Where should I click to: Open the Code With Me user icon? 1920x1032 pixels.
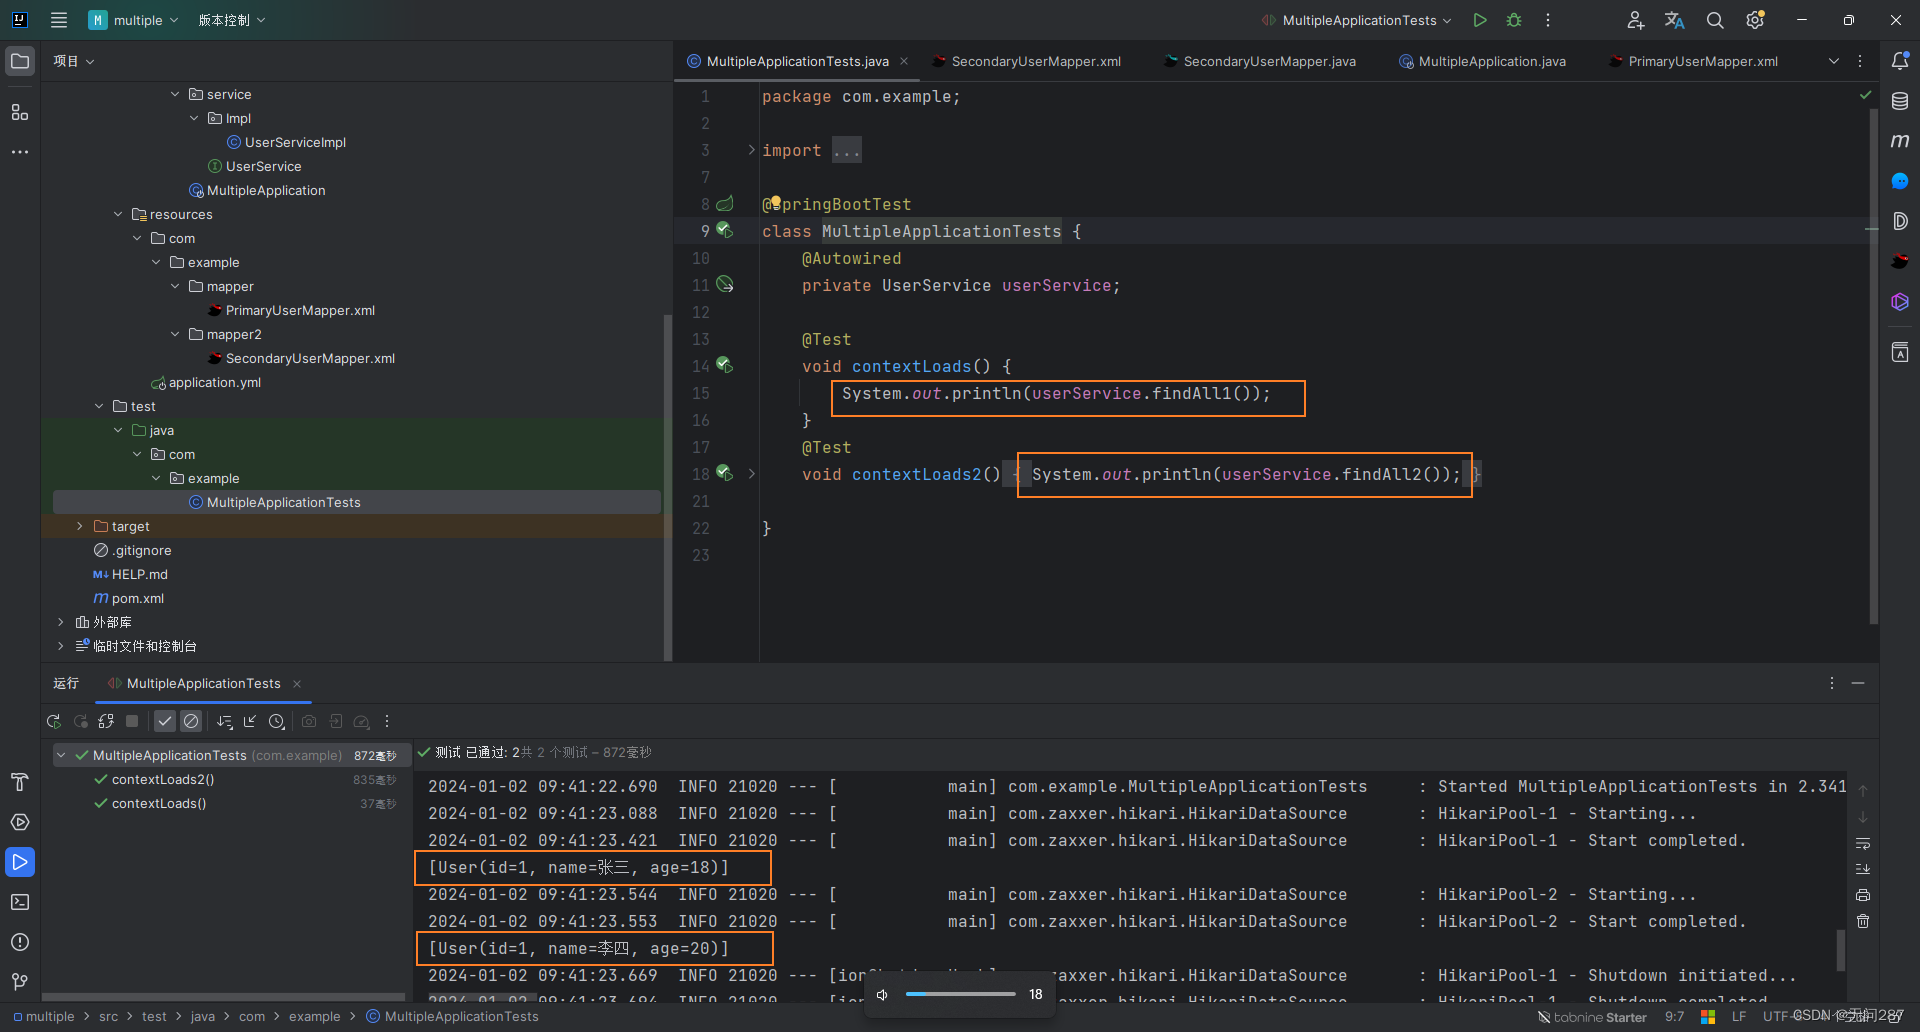point(1635,20)
